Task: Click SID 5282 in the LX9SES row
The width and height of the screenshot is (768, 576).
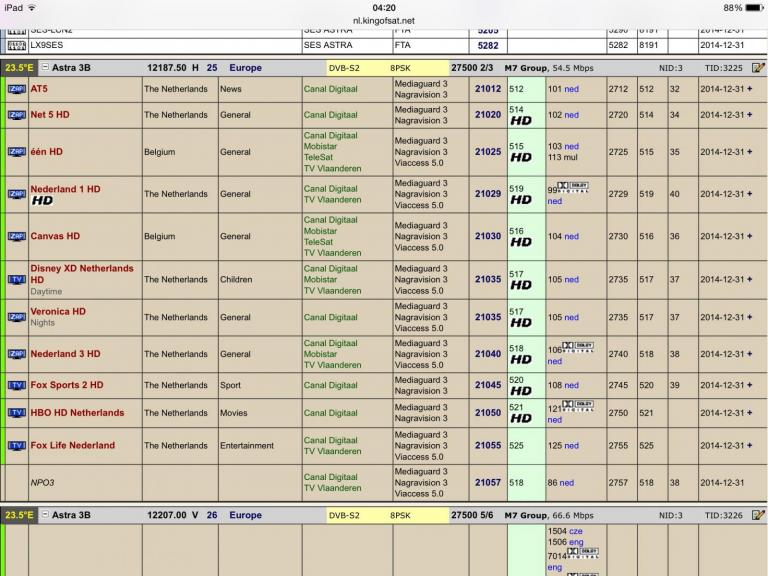Action: pyautogui.click(x=488, y=46)
